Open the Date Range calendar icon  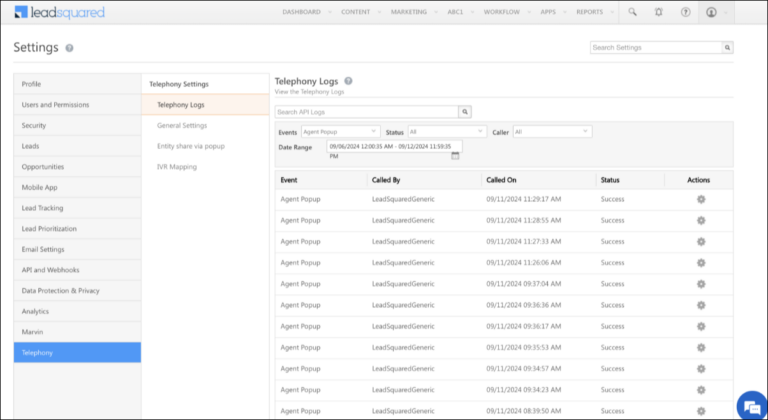456,155
